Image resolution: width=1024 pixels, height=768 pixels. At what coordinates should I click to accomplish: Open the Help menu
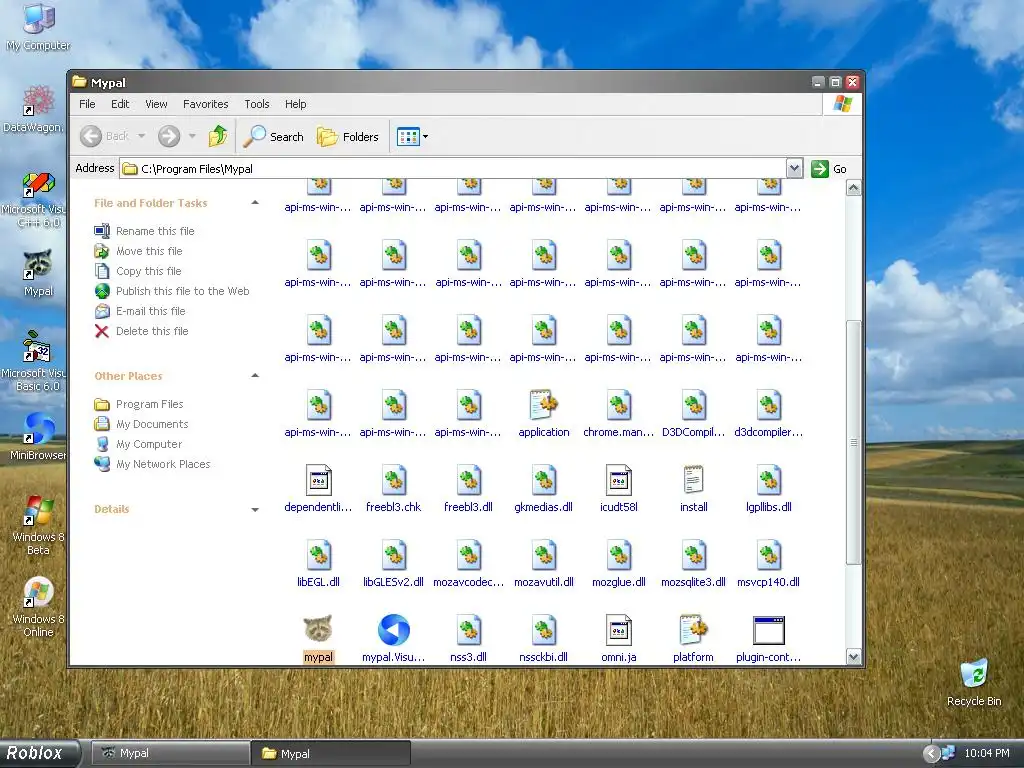click(x=295, y=104)
